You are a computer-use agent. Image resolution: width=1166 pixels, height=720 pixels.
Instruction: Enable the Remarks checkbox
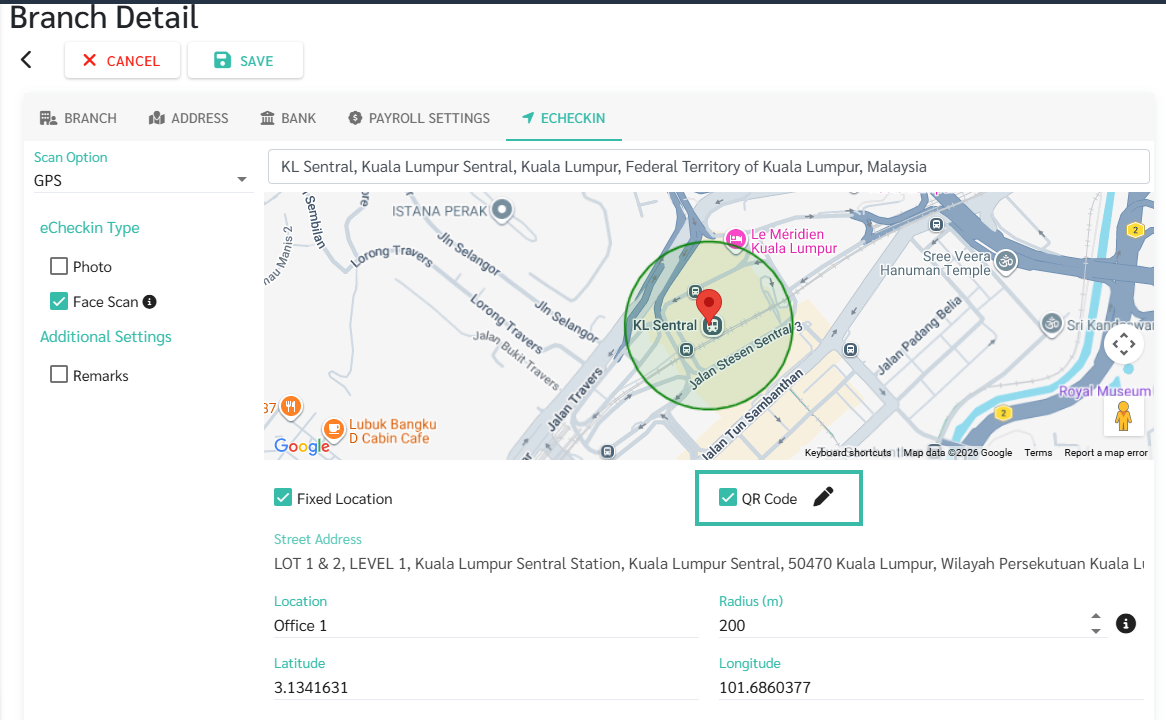point(59,374)
